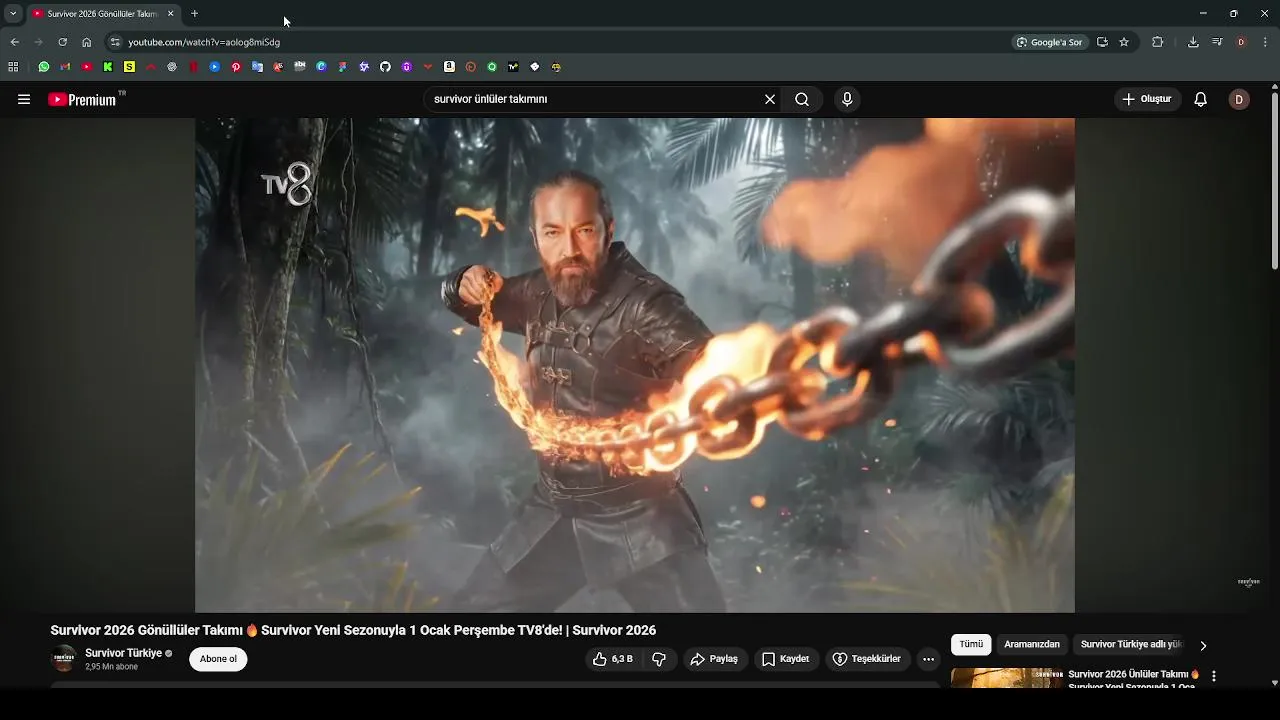Viewport: 1280px width, 720px height.
Task: Send thanks with Teşekkürler button
Action: coord(868,659)
